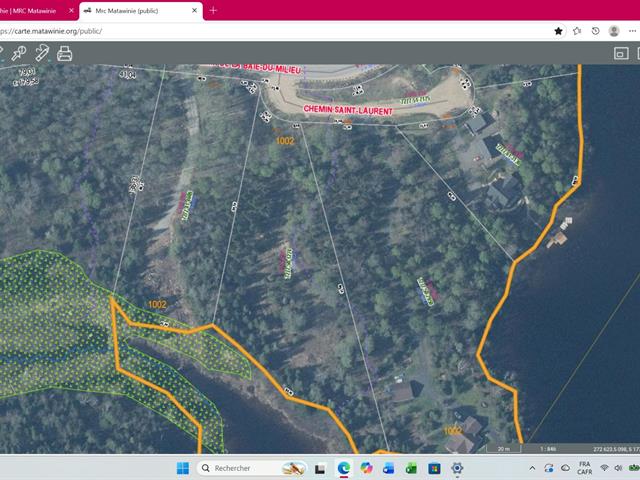640x480 pixels.
Task: Open Microsoft Store from taskbar
Action: point(434,468)
